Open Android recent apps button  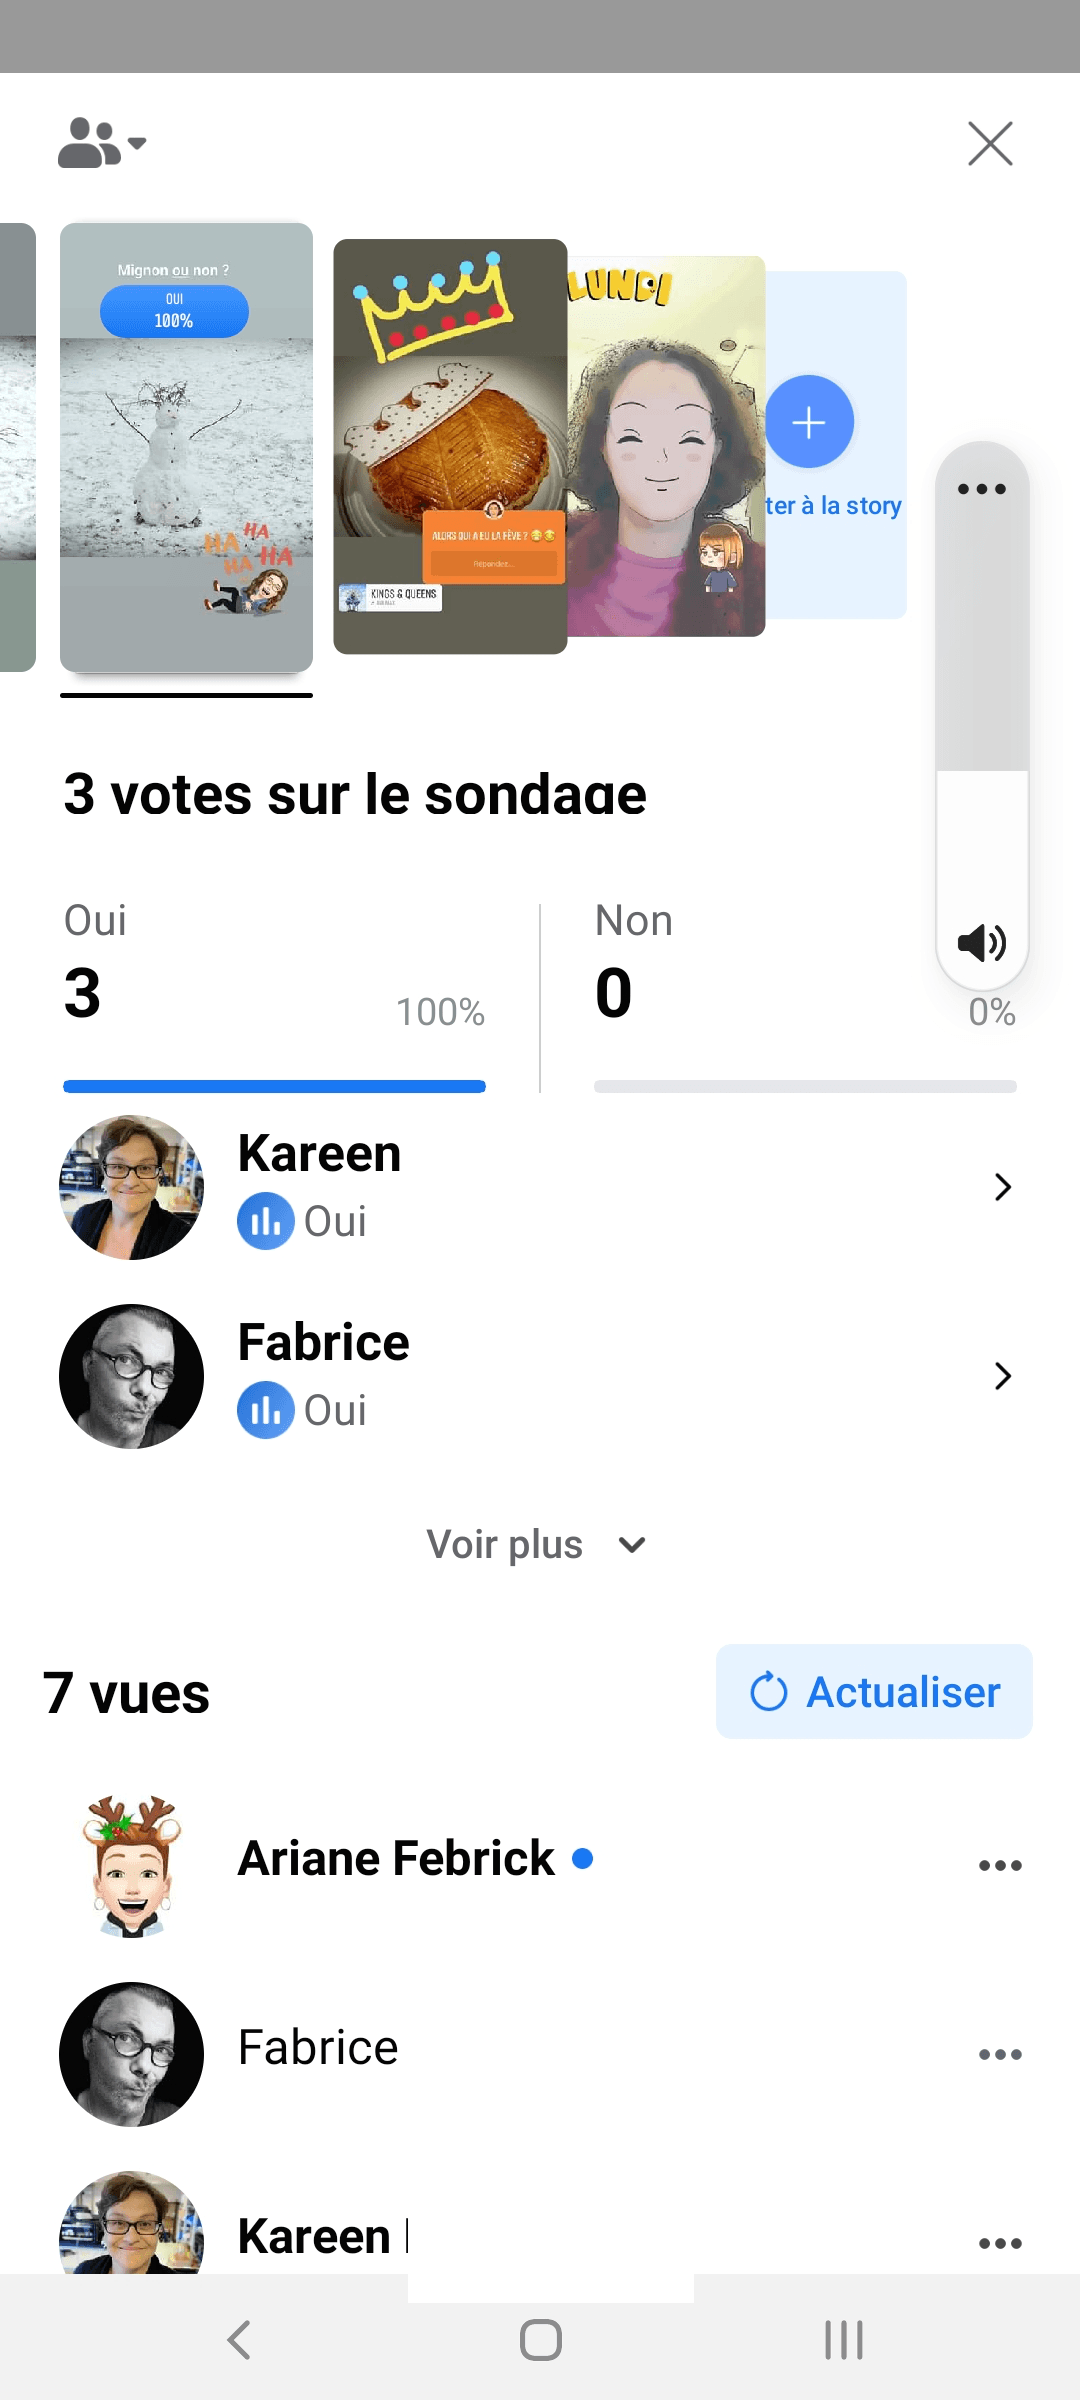843,2340
